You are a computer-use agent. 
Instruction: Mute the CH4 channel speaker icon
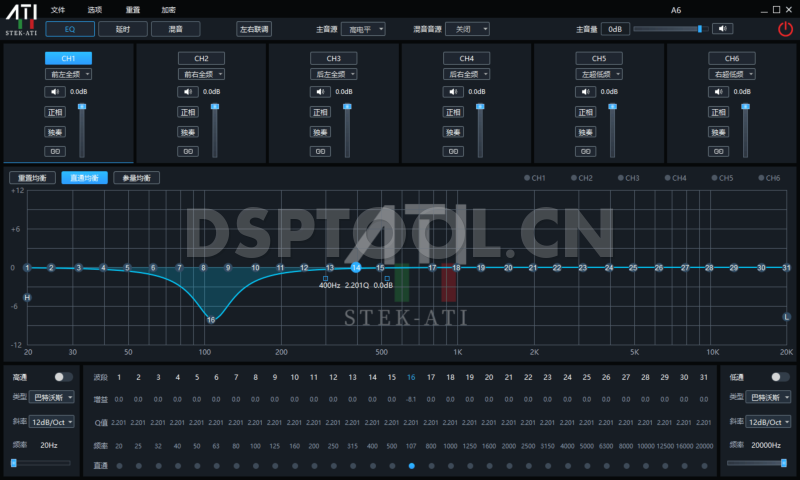[453, 92]
